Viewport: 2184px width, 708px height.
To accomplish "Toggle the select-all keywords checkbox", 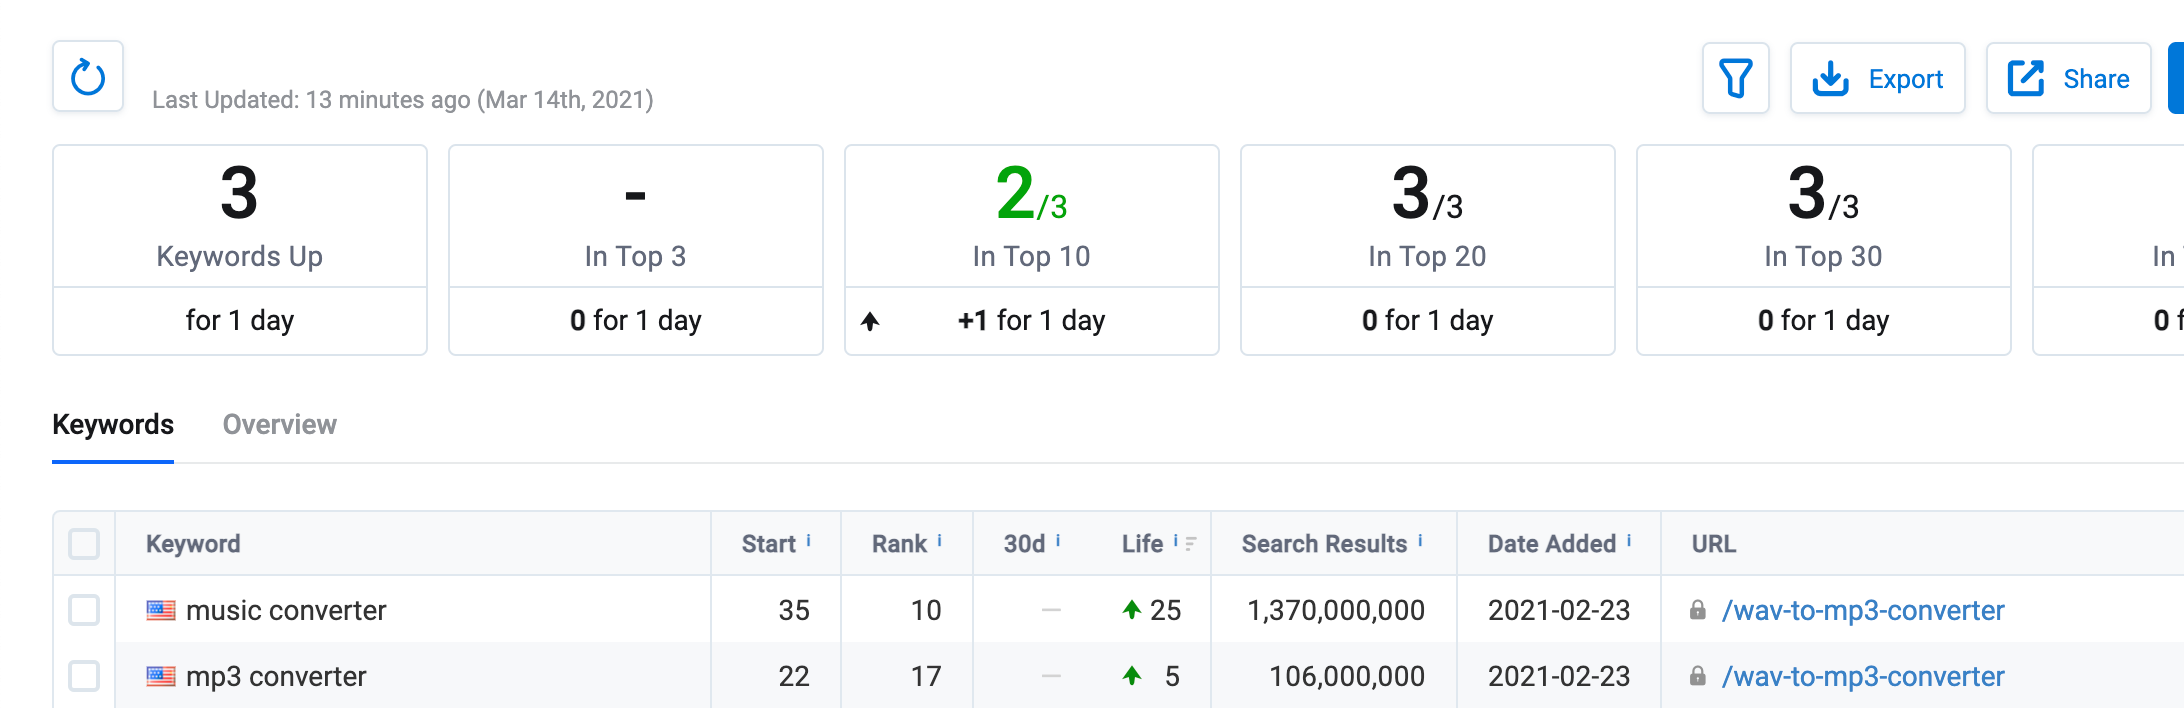I will (x=84, y=544).
